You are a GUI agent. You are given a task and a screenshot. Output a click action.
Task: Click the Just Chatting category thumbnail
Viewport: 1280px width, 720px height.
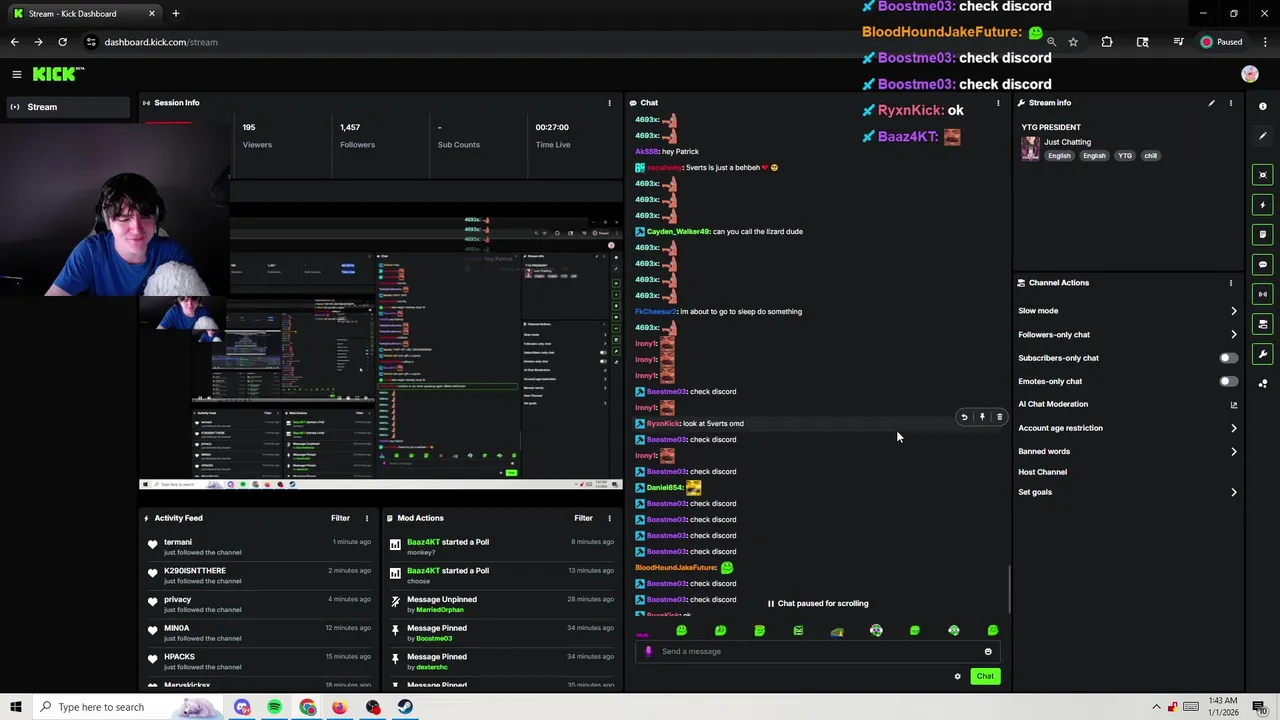(1030, 149)
